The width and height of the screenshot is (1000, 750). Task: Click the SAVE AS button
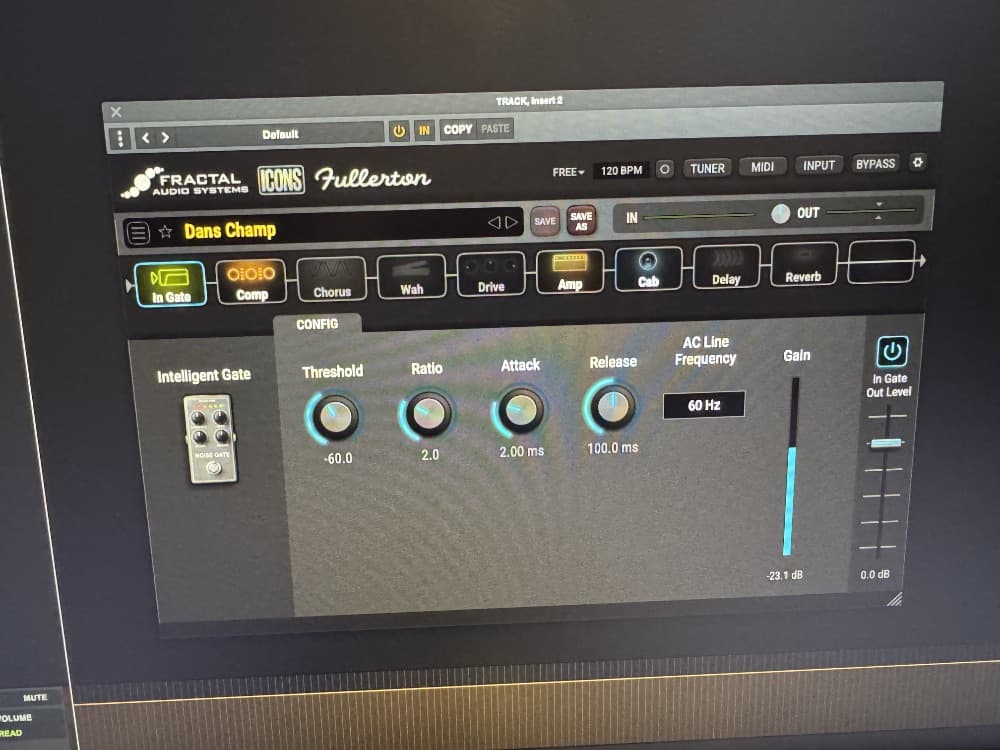pyautogui.click(x=581, y=220)
